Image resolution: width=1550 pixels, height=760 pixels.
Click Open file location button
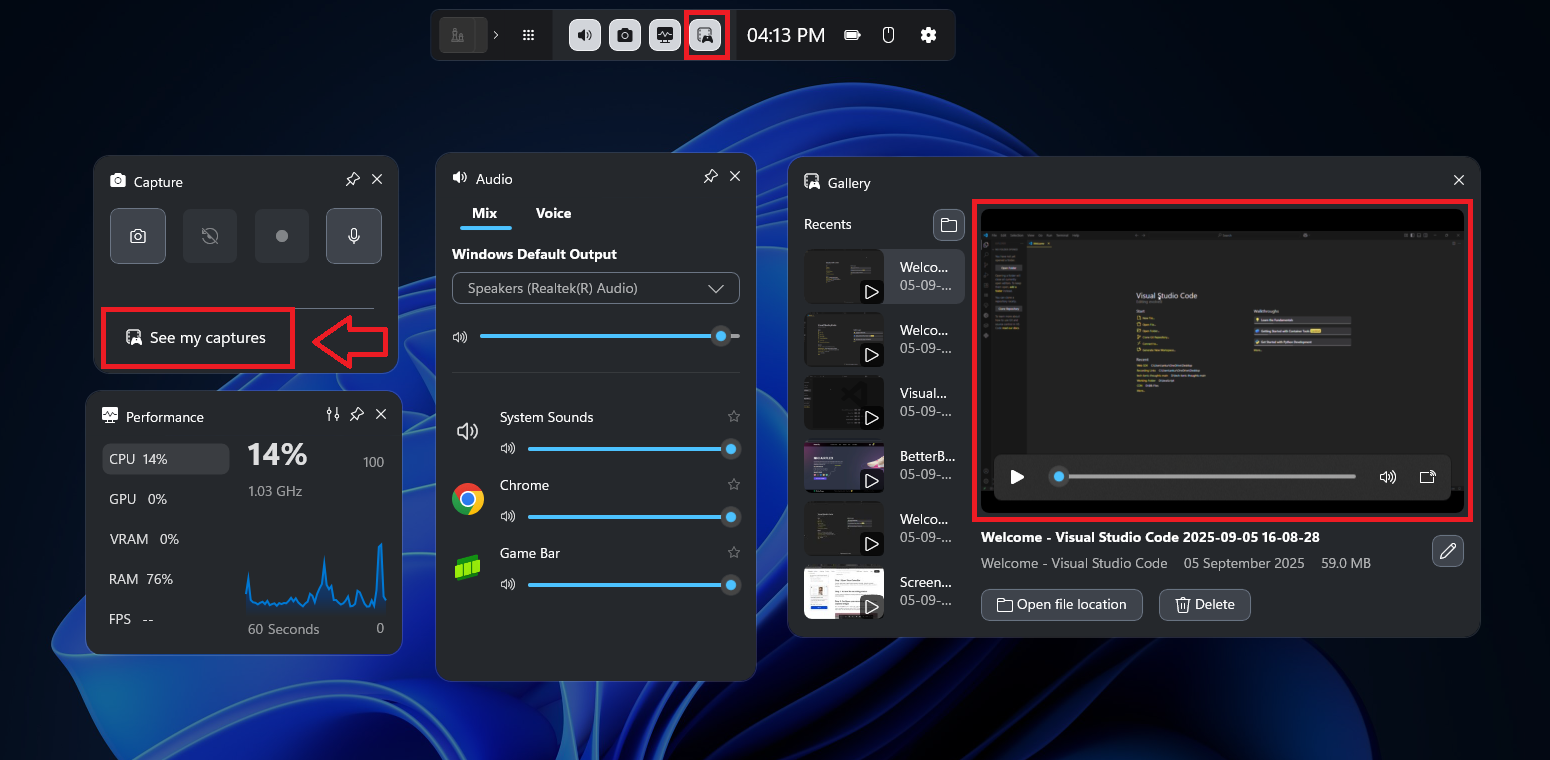point(1061,604)
